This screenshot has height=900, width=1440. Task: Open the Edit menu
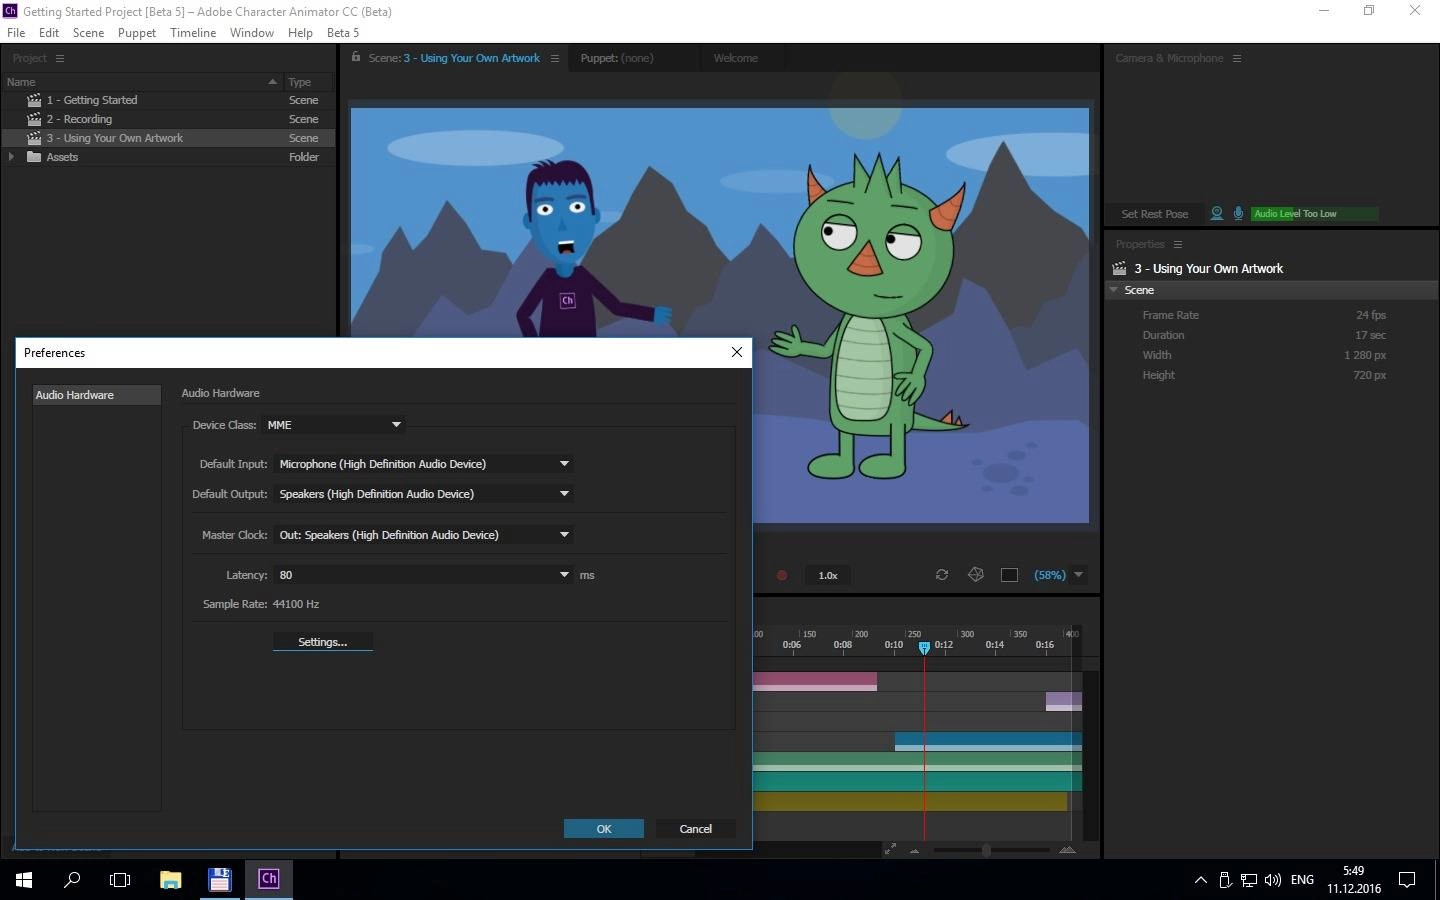[x=49, y=32]
